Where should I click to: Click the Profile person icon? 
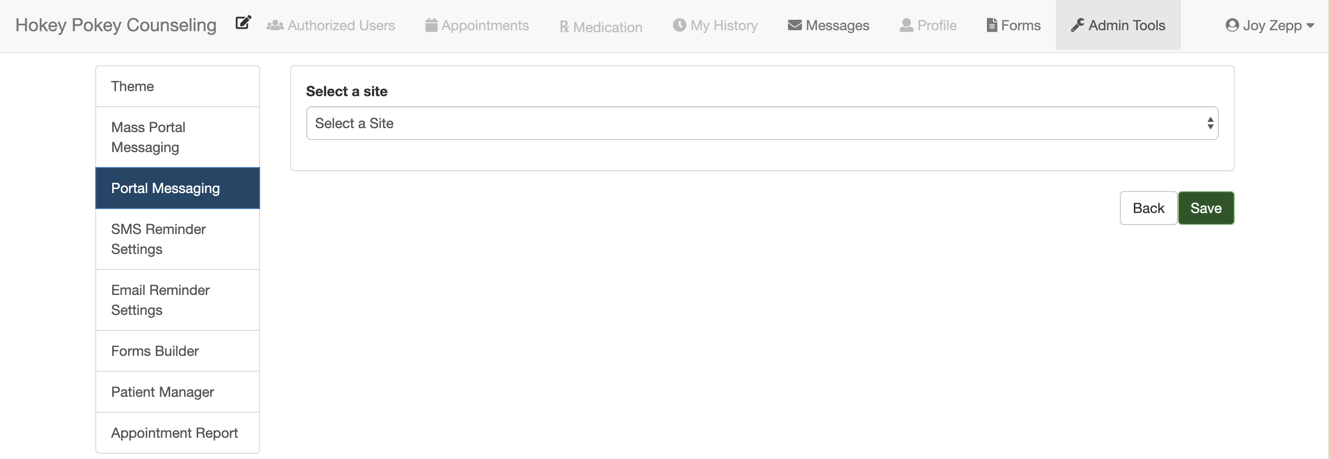pyautogui.click(x=906, y=25)
